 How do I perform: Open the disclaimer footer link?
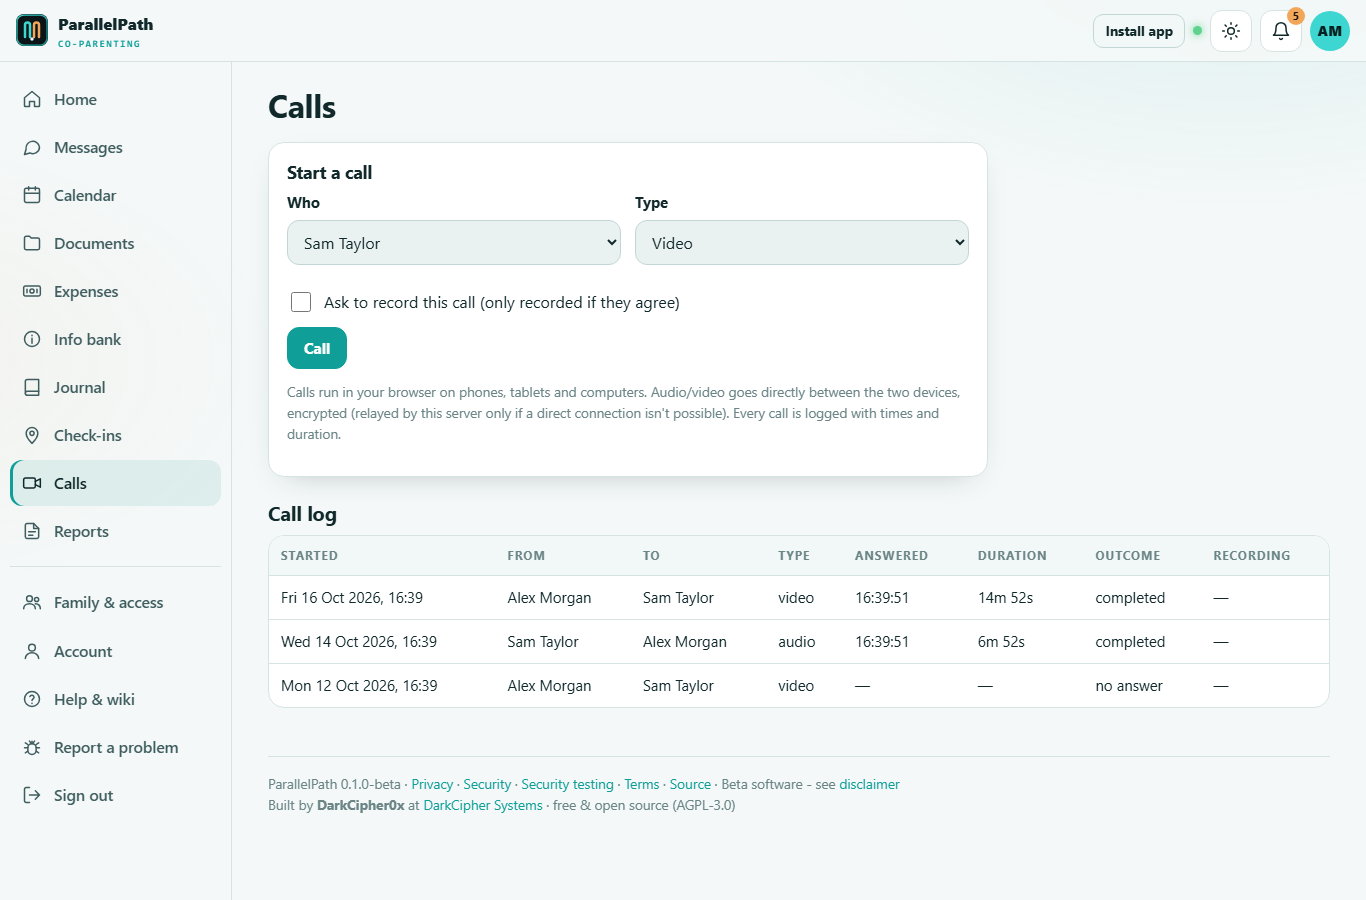(x=870, y=784)
